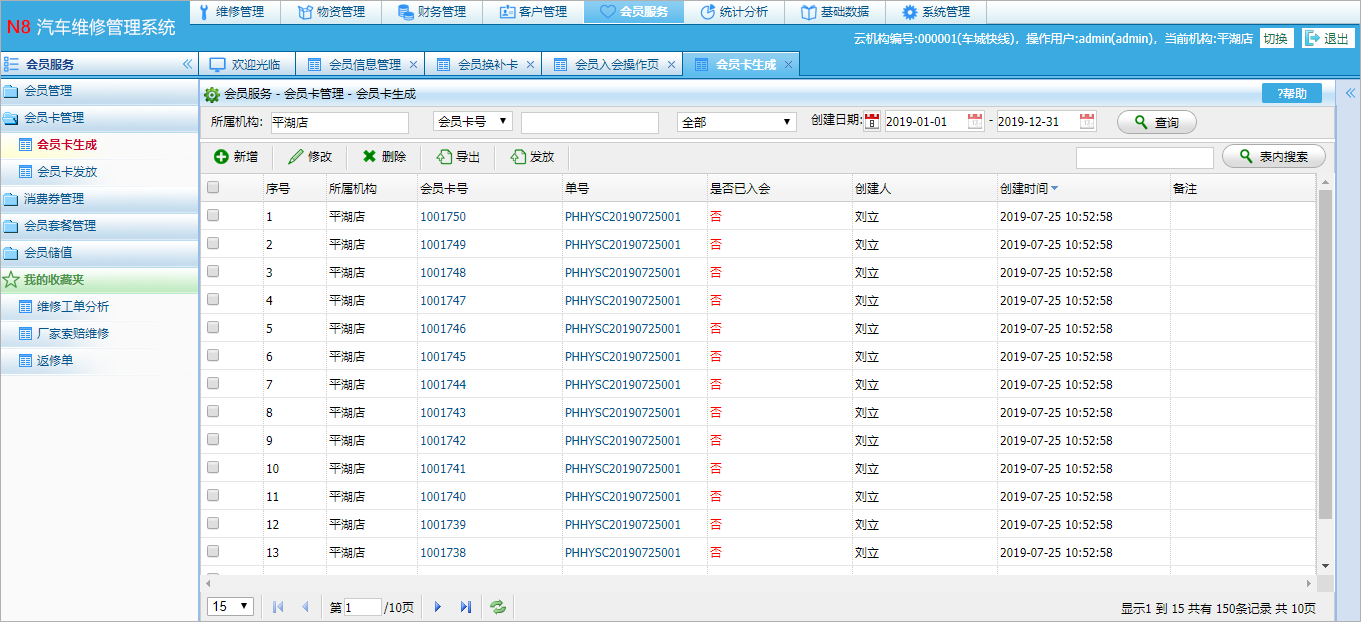Check the row with card number 1001746
Screen dimensions: 1361x622
tap(213, 327)
